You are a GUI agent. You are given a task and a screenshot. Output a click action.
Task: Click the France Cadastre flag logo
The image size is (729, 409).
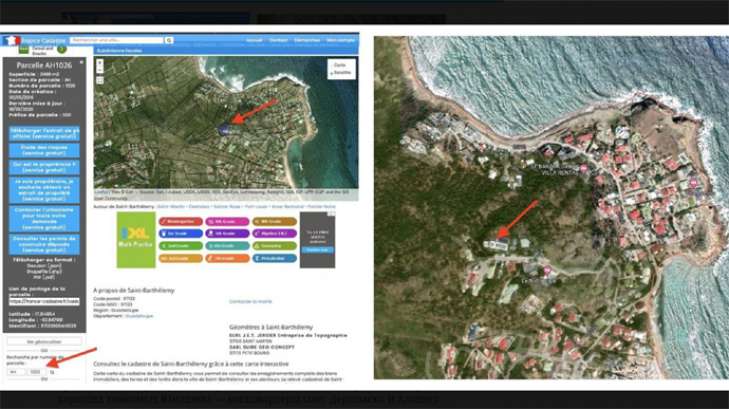click(12, 40)
